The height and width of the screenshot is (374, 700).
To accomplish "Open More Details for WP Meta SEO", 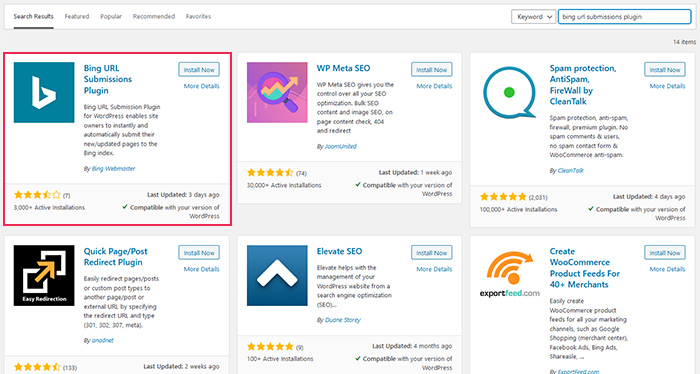I will click(x=434, y=86).
